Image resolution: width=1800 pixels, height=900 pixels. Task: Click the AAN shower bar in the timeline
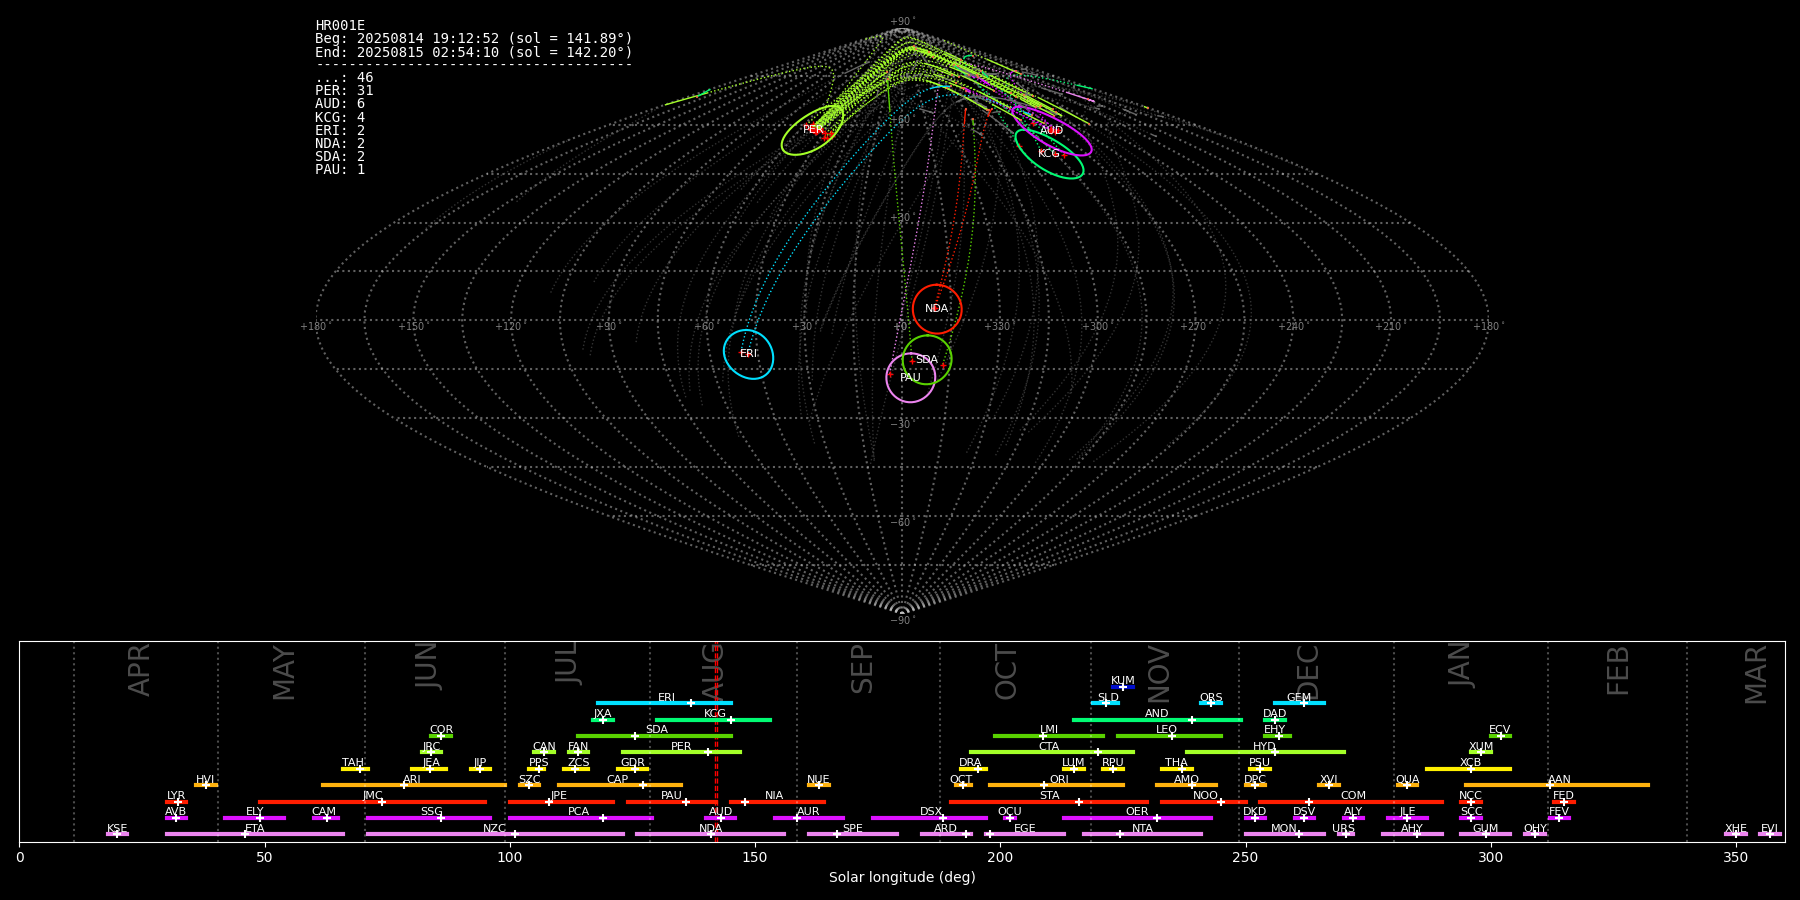pos(1557,785)
